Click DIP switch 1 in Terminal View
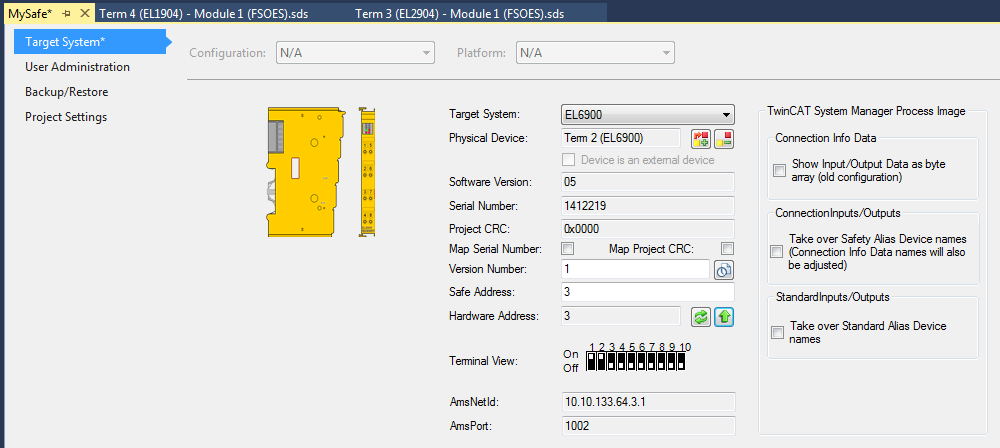 click(x=591, y=361)
